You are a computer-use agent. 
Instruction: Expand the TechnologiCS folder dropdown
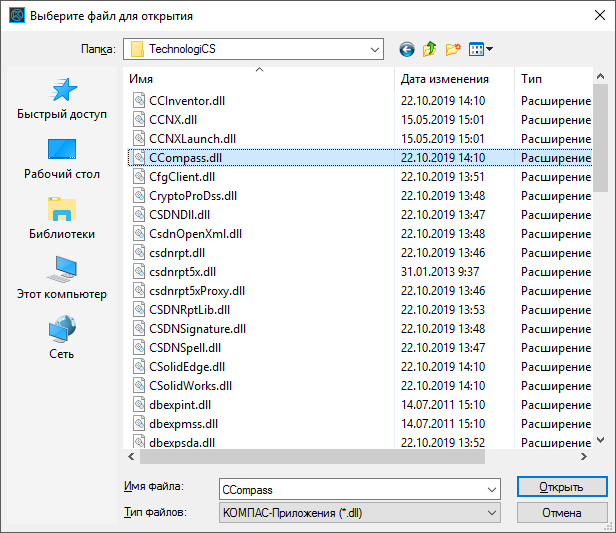[x=374, y=48]
